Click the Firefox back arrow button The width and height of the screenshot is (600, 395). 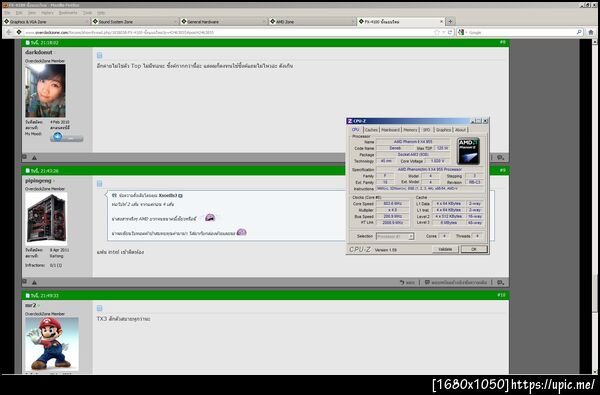click(x=8, y=33)
